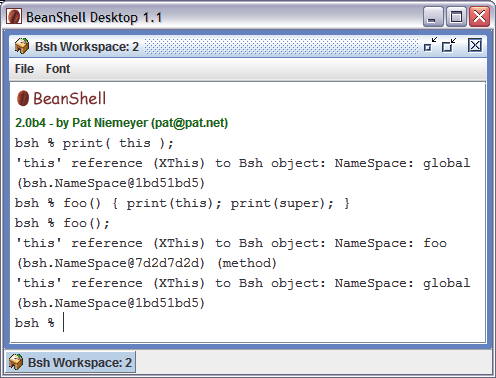The width and height of the screenshot is (496, 378).
Task: Click the red BeanShell logo text
Action: (x=69, y=99)
